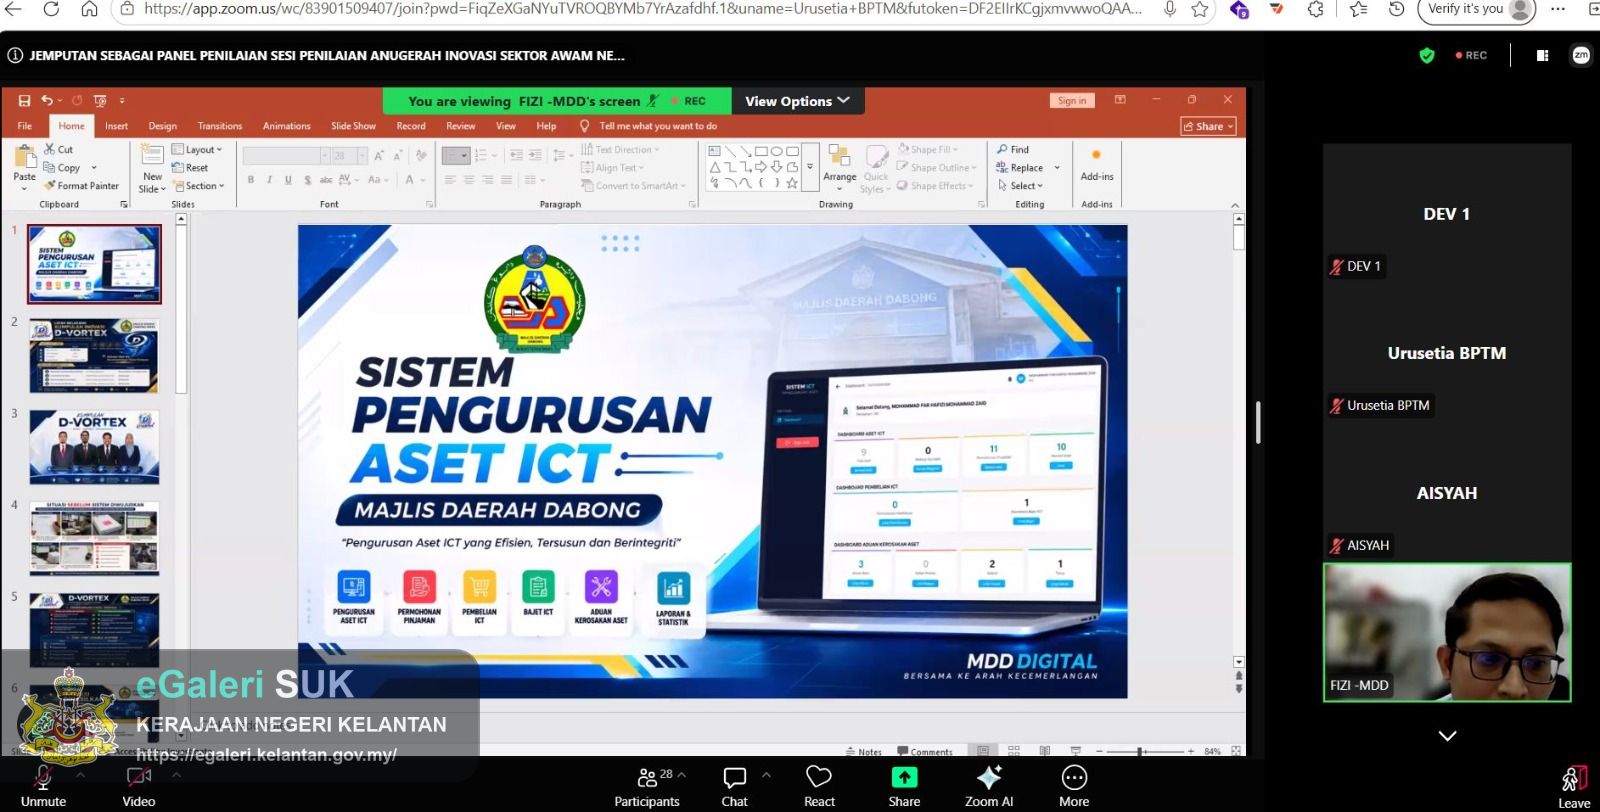Select slide 2 D-Vortex thumbnail
Image resolution: width=1600 pixels, height=812 pixels.
coord(94,356)
